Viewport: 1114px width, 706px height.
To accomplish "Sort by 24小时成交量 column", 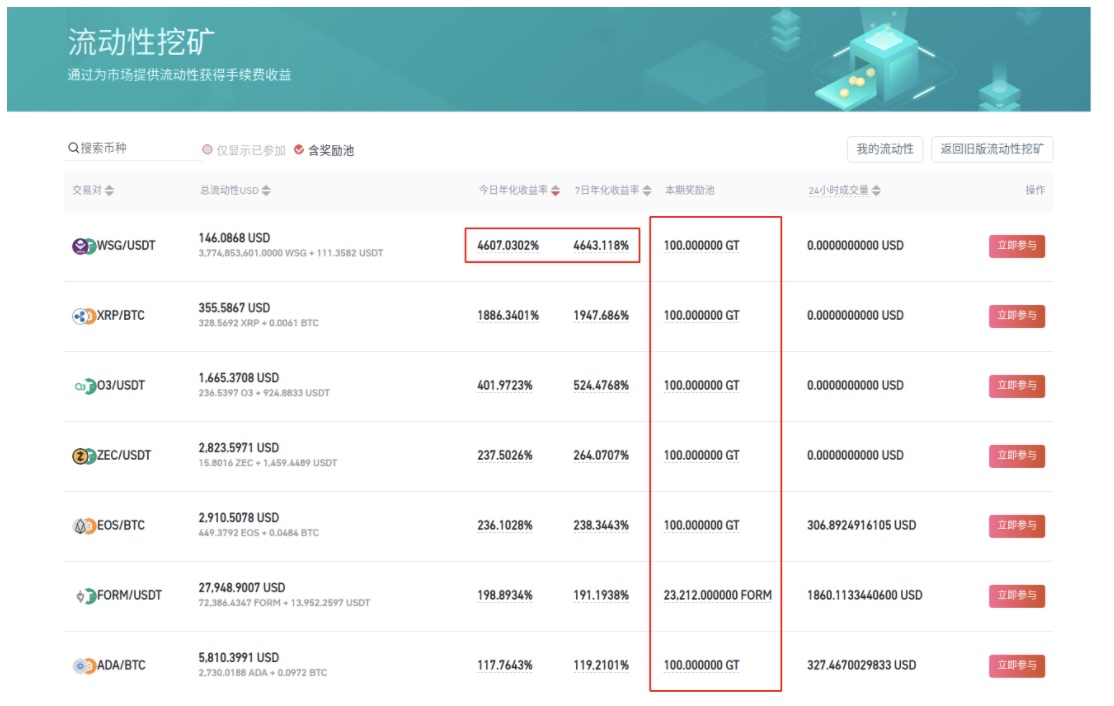I will (x=845, y=190).
